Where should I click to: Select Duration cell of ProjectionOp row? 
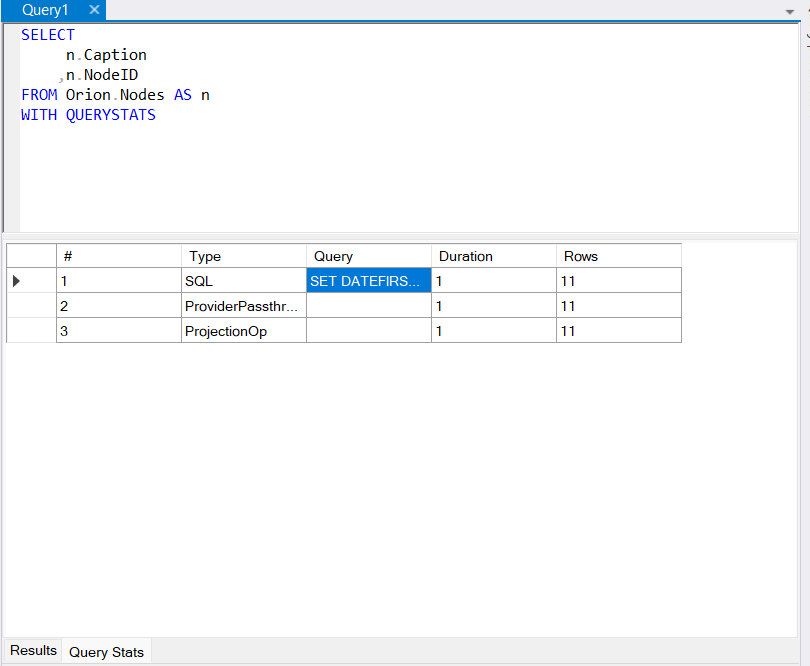[494, 331]
